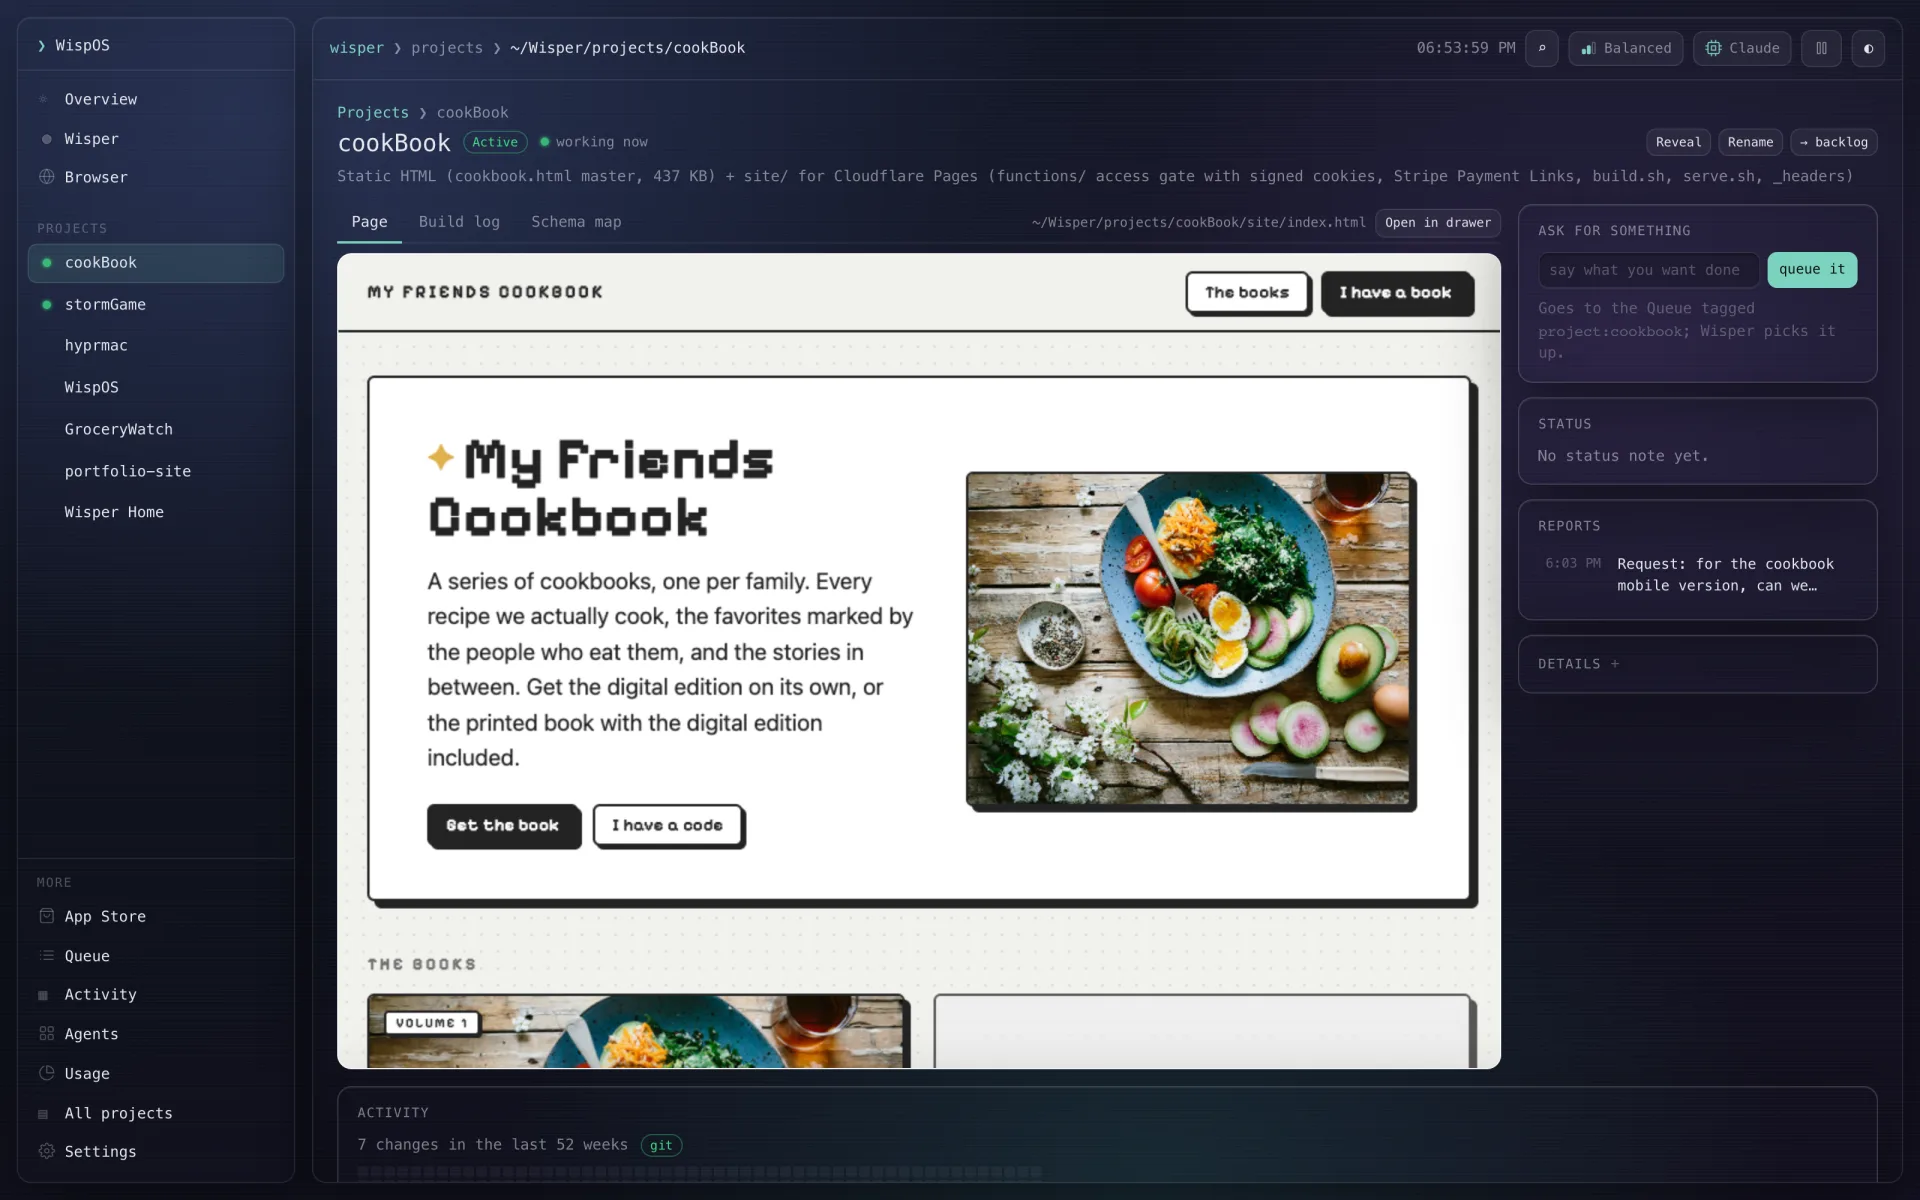Click 'I have a book' preview button
1920x1200 pixels.
coord(1396,293)
